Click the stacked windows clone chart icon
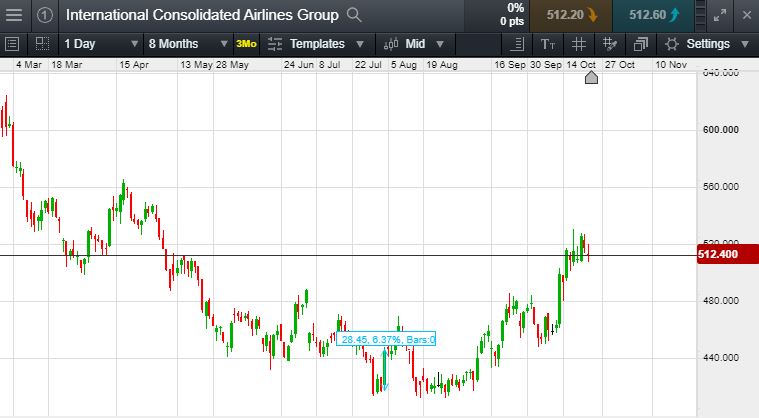 (640, 44)
